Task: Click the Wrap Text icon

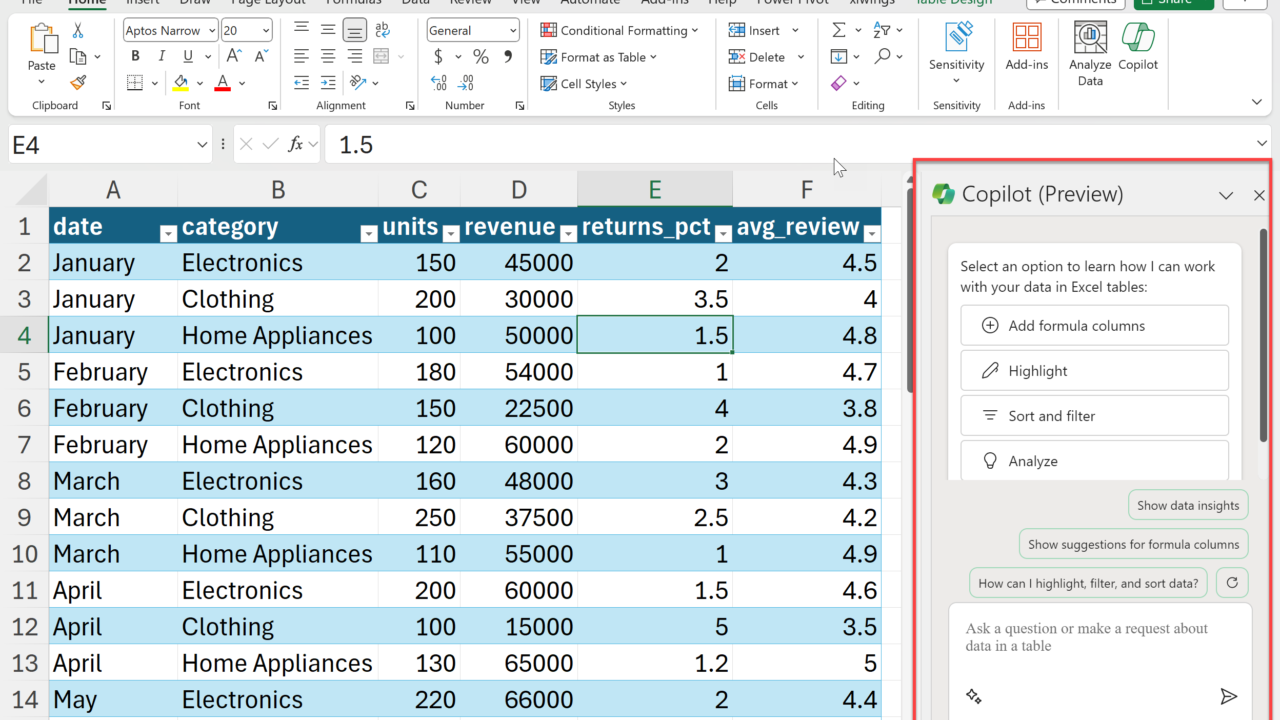Action: click(381, 31)
